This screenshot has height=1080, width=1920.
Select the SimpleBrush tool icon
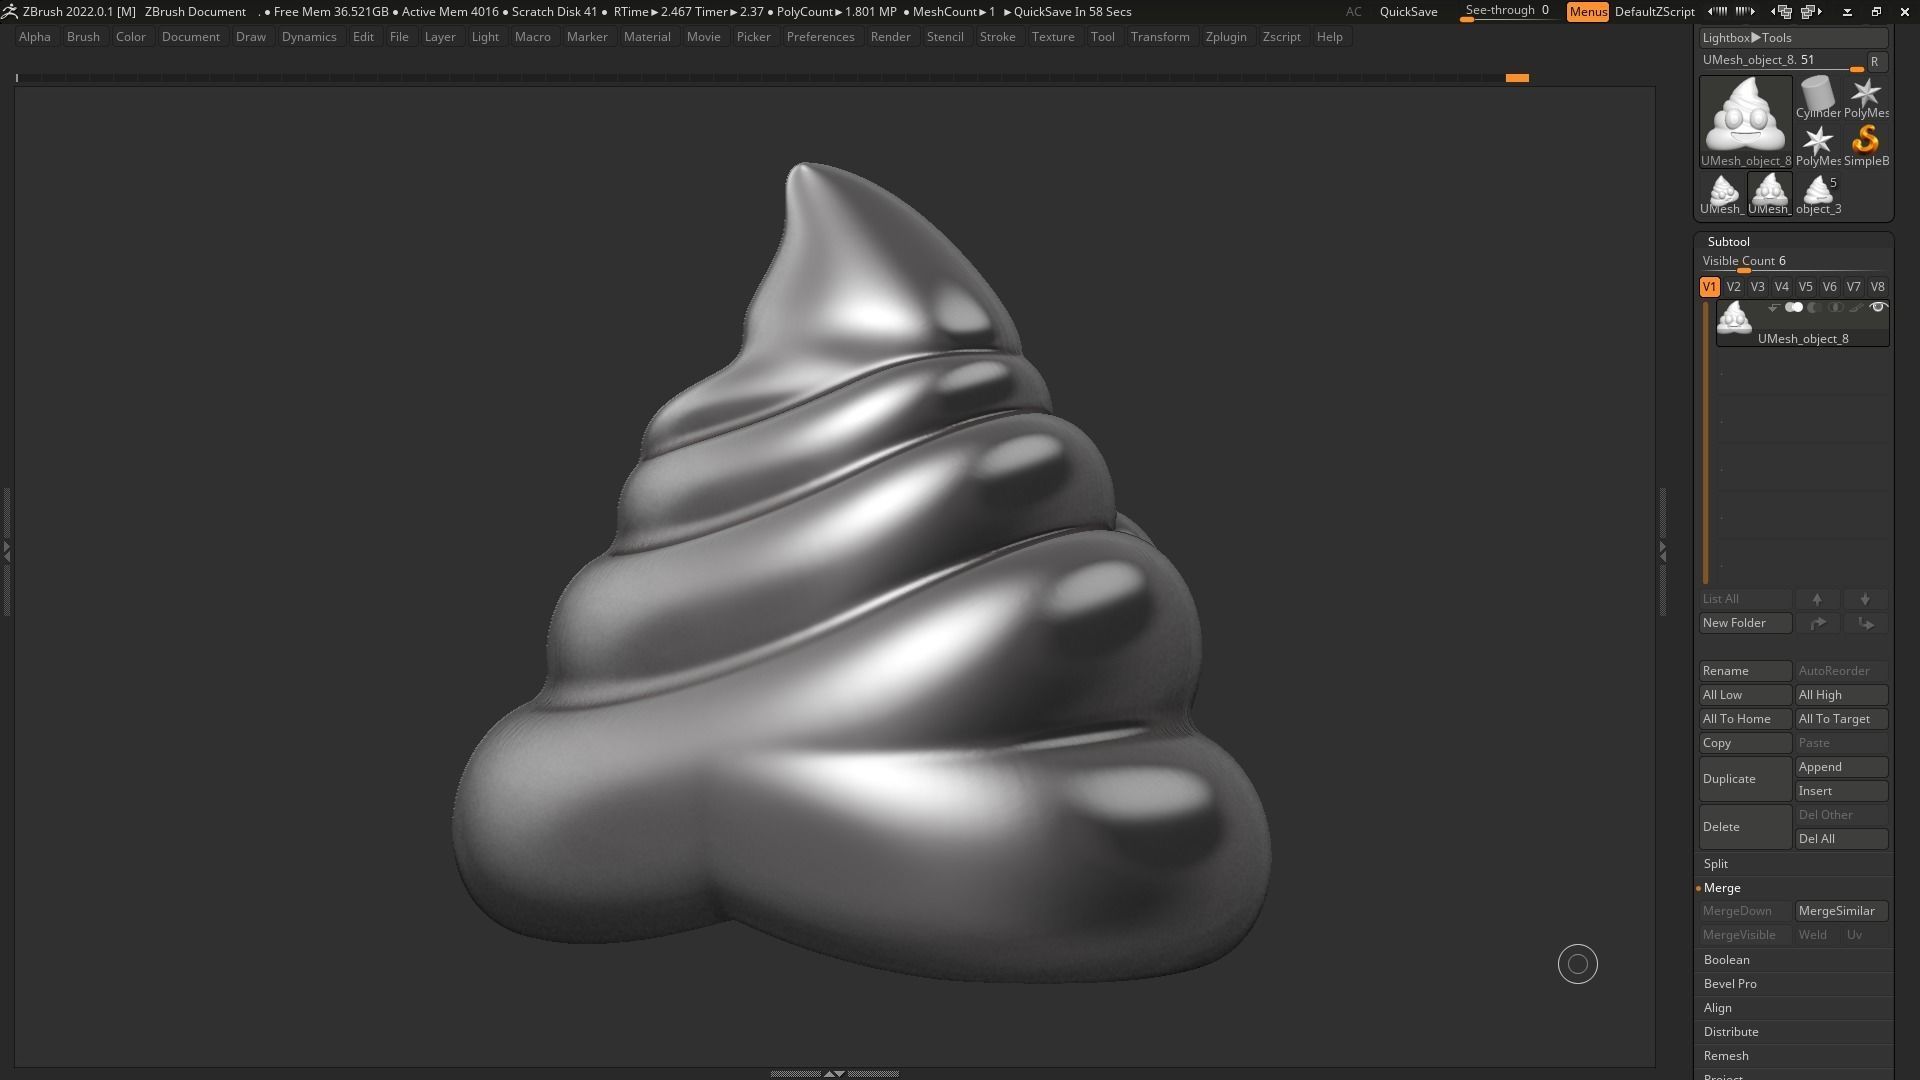click(1865, 146)
